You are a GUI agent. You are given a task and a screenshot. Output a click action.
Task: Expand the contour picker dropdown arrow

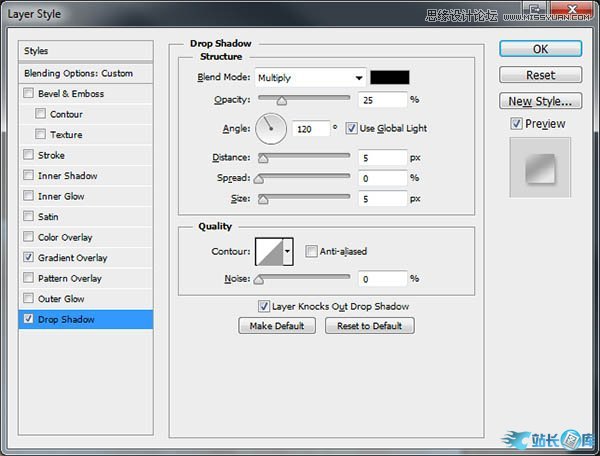tap(288, 252)
